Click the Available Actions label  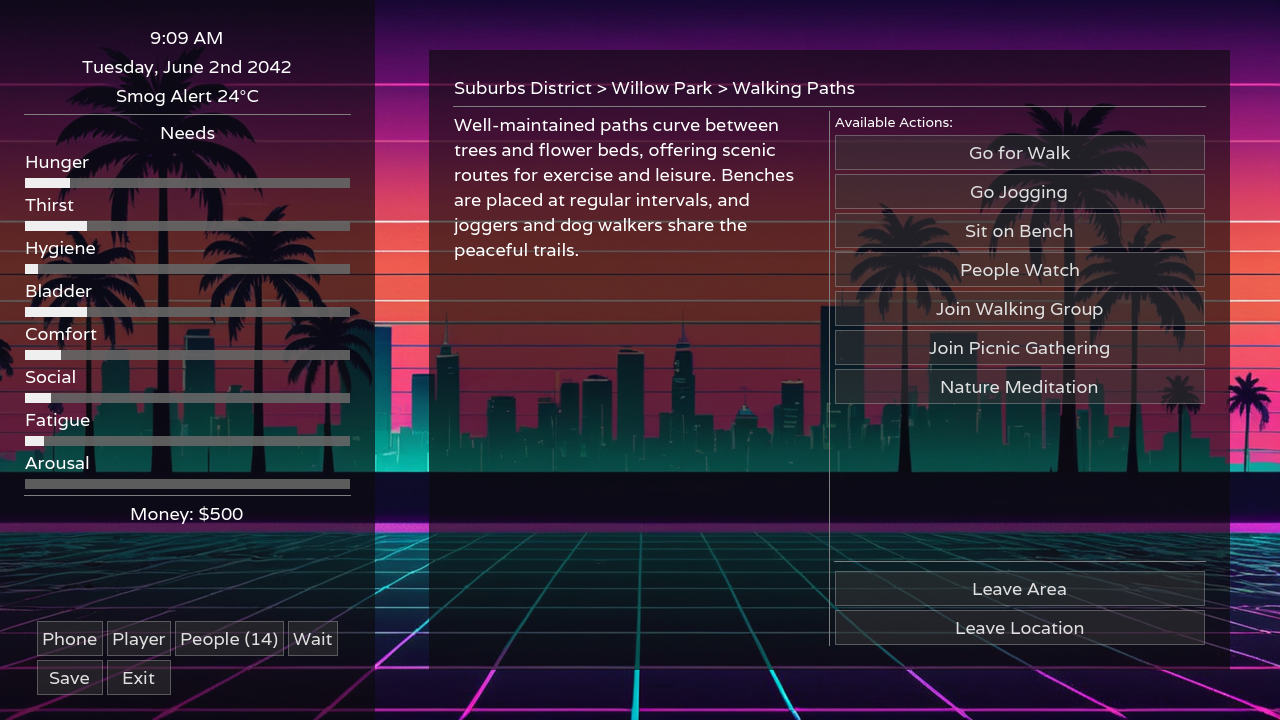[894, 122]
